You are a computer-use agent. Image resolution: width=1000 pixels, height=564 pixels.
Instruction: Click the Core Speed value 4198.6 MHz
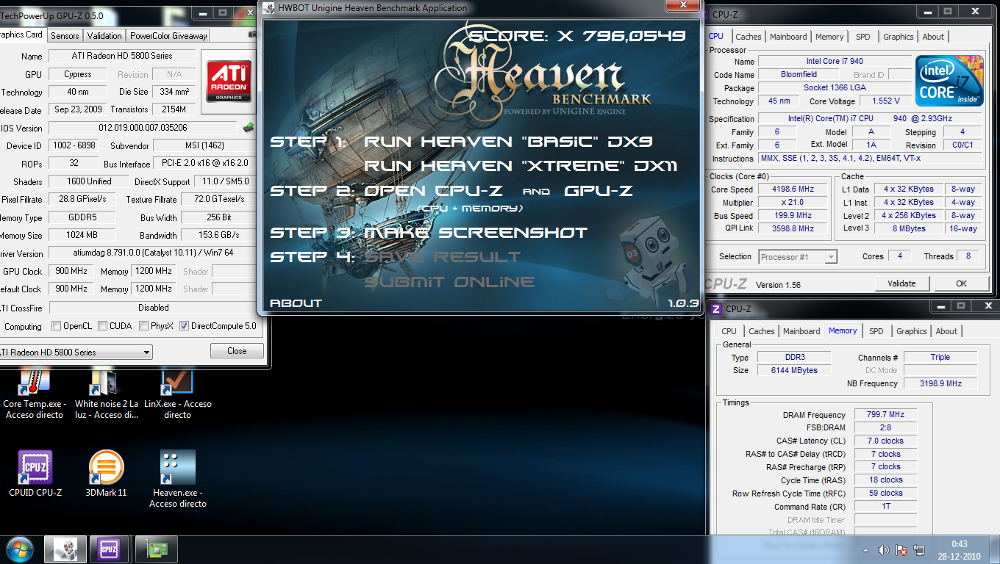pos(793,189)
